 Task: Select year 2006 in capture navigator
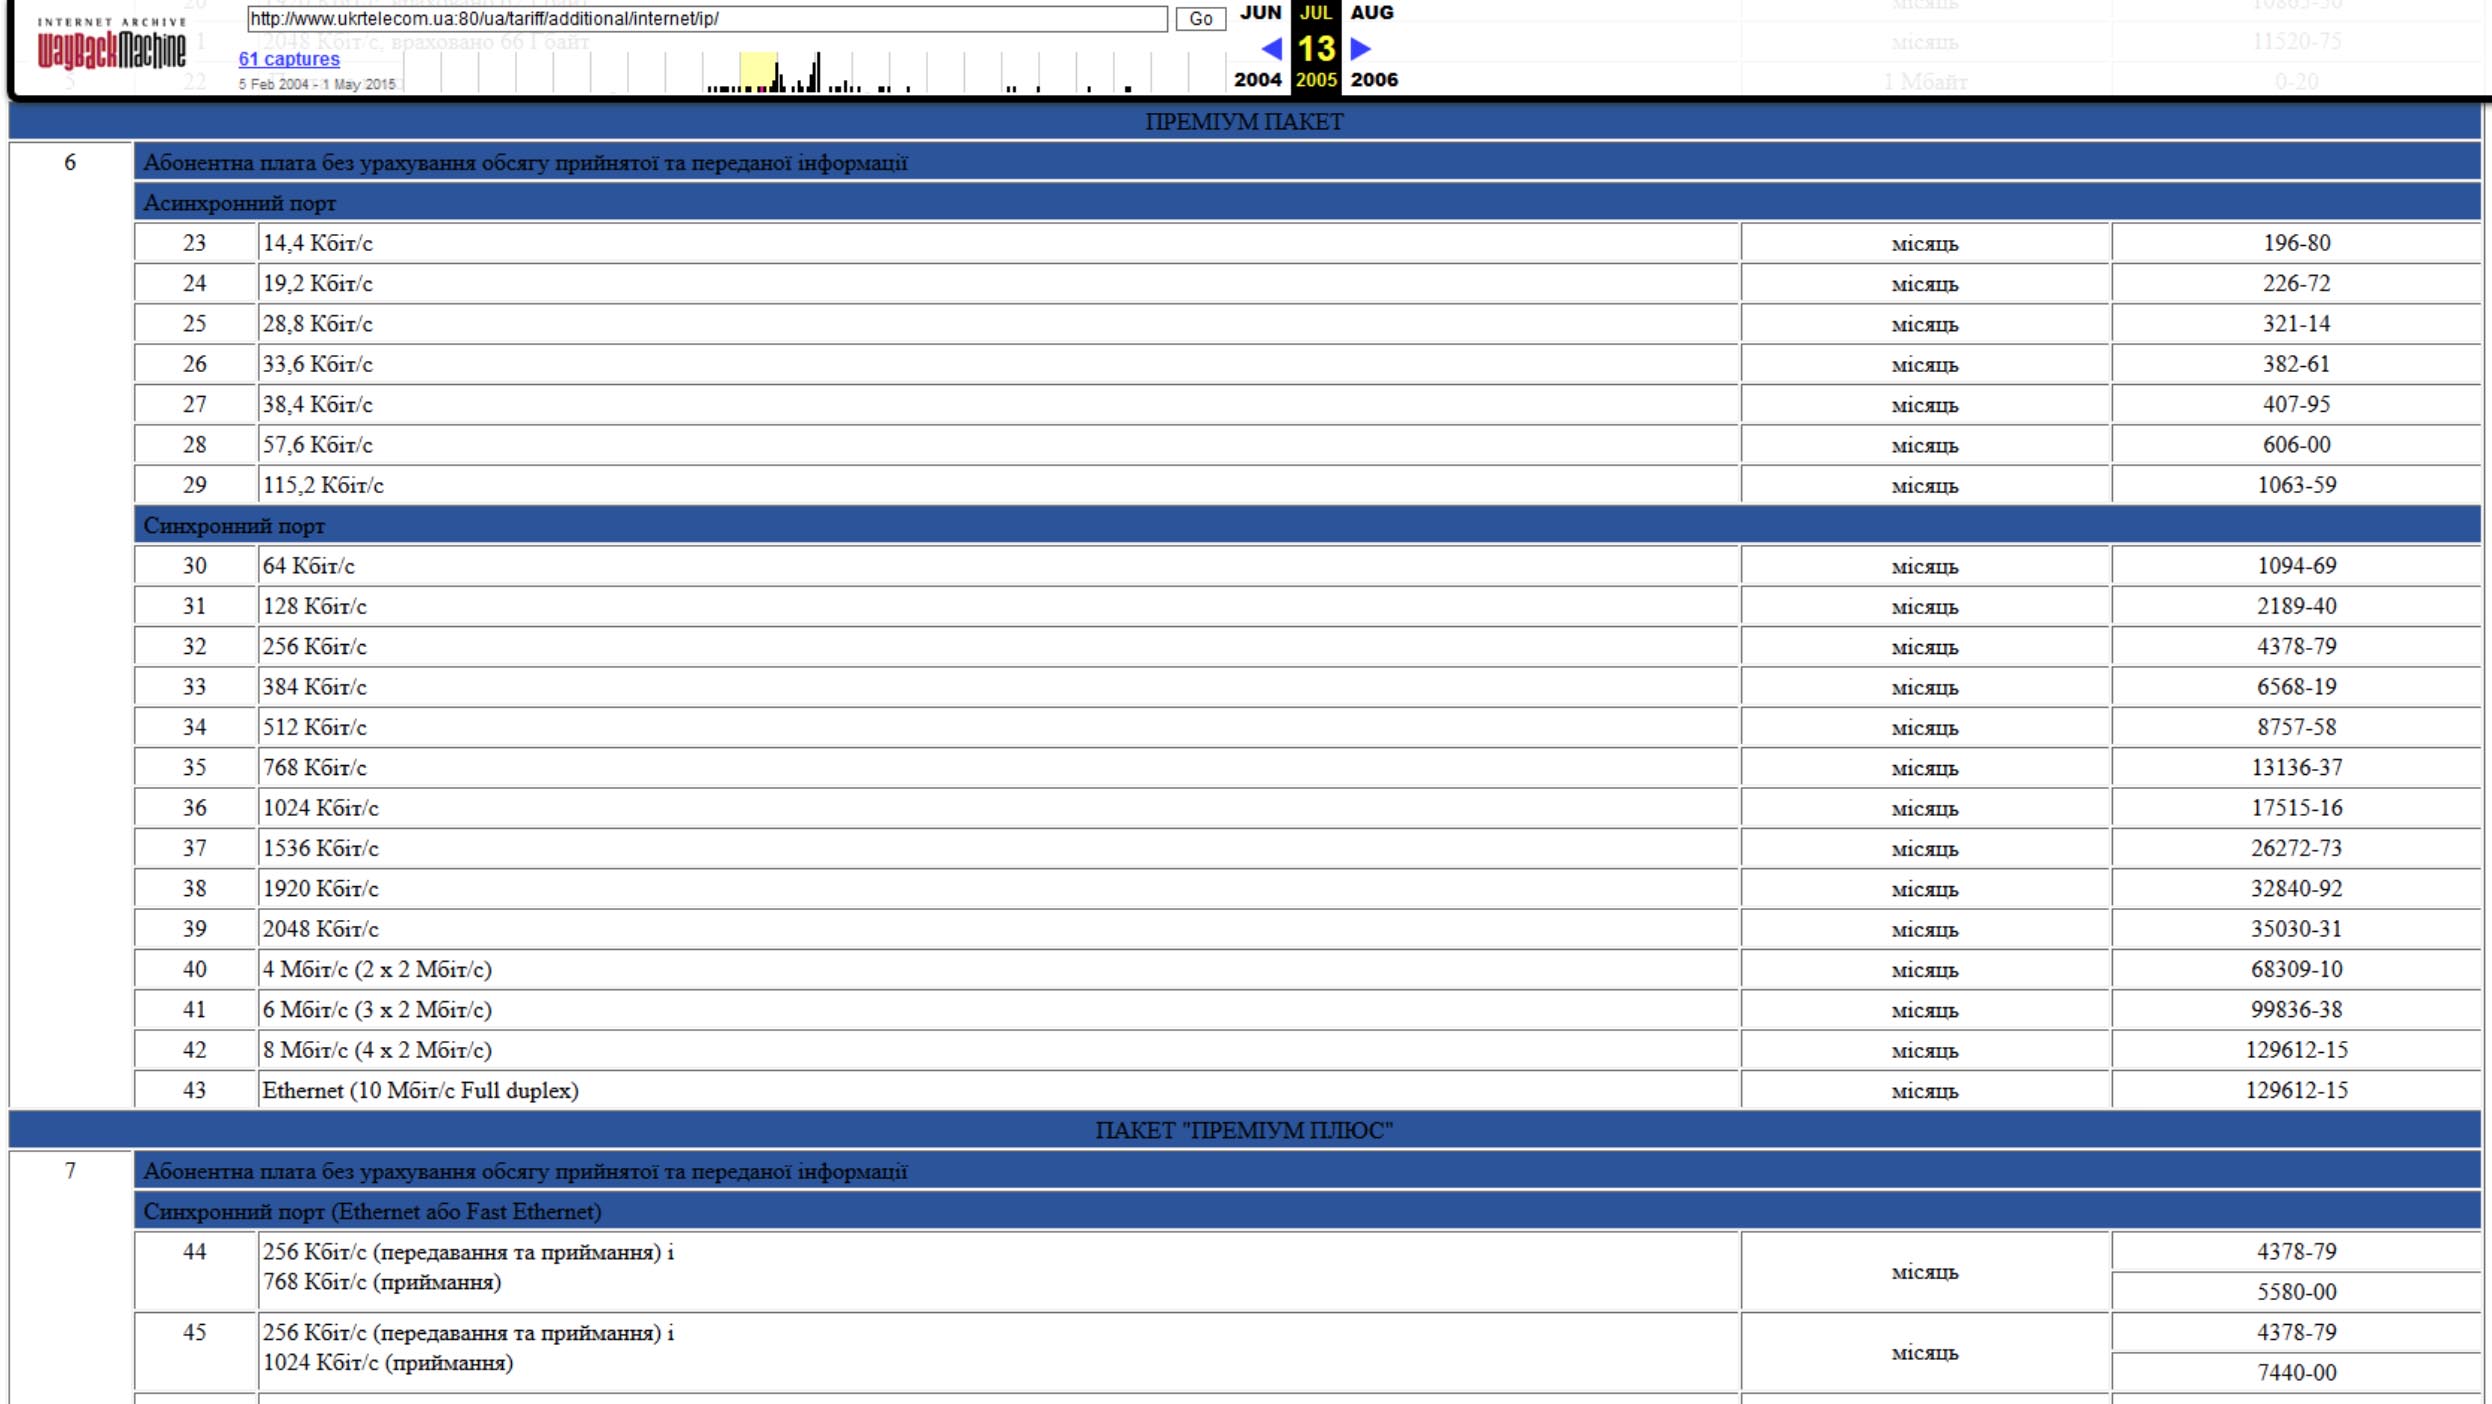[x=1373, y=80]
